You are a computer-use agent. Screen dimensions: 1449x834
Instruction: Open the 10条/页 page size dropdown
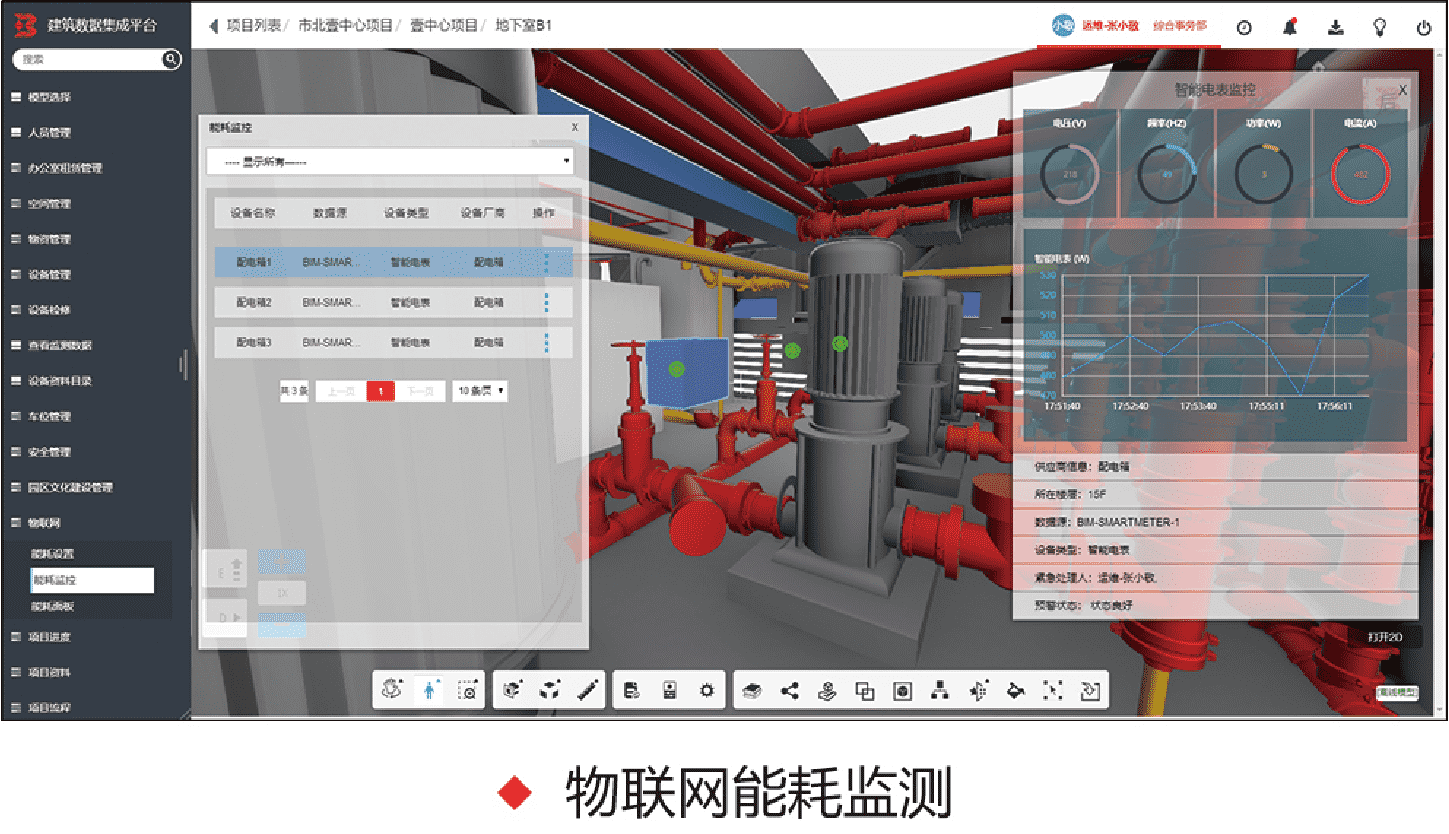(x=480, y=391)
